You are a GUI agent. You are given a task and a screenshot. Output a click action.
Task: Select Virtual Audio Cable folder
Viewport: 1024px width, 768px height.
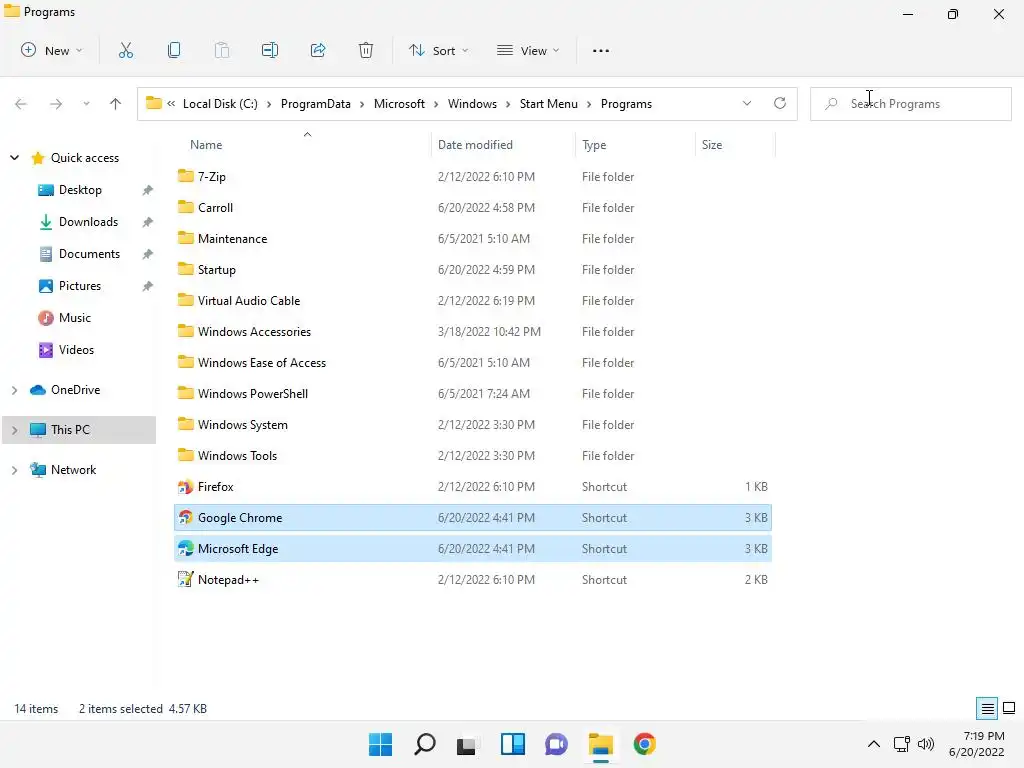473,300
